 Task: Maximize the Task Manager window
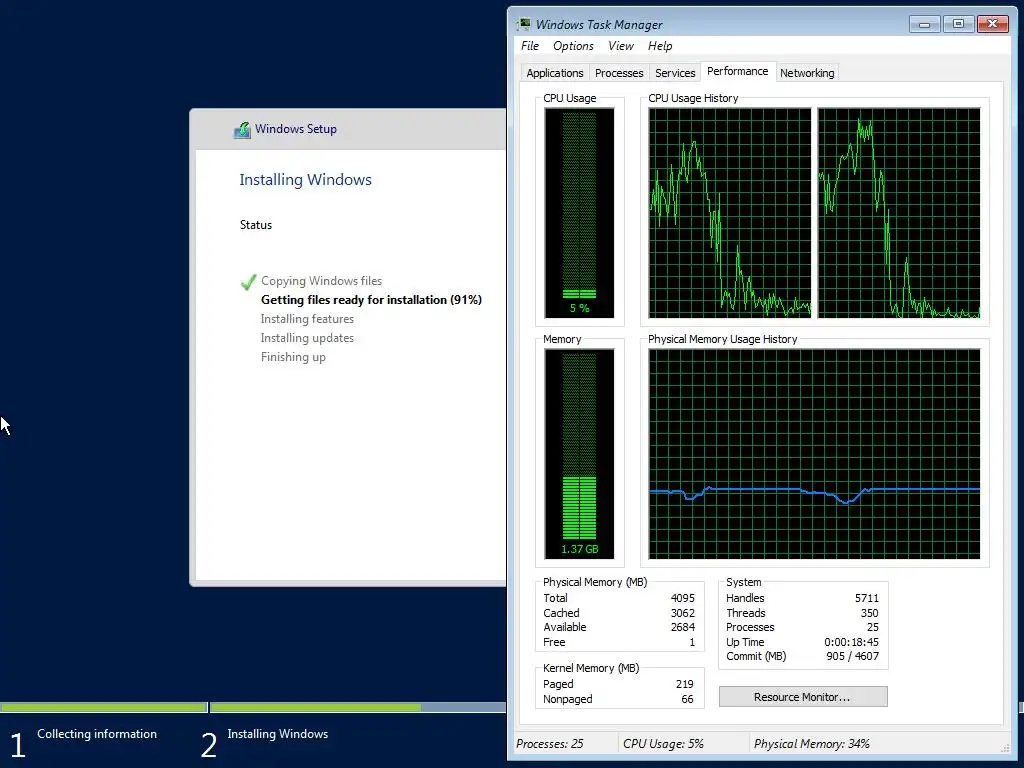[958, 24]
